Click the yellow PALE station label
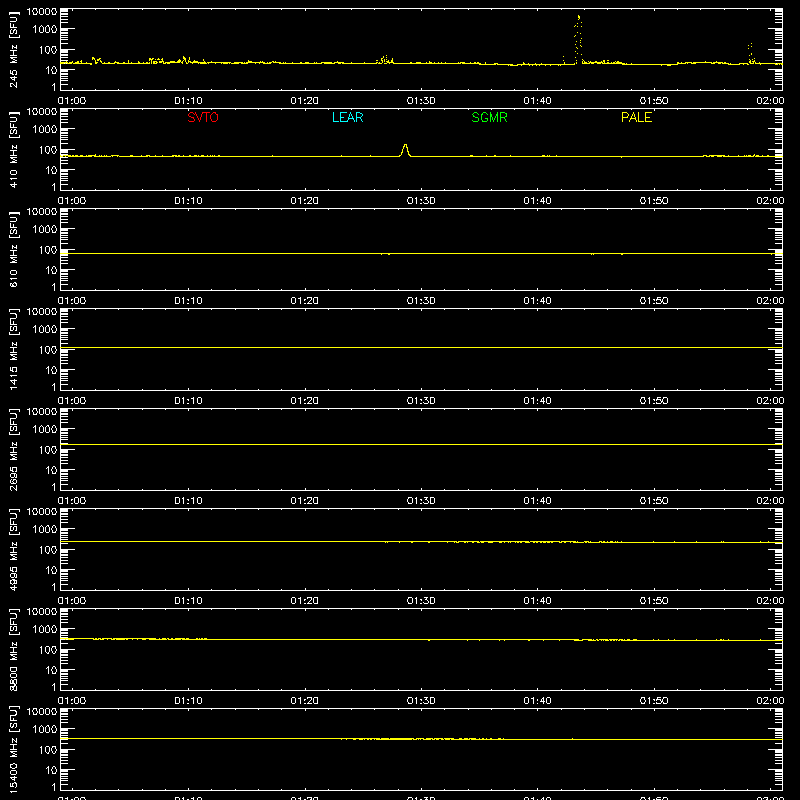The width and height of the screenshot is (800, 800). 636,117
